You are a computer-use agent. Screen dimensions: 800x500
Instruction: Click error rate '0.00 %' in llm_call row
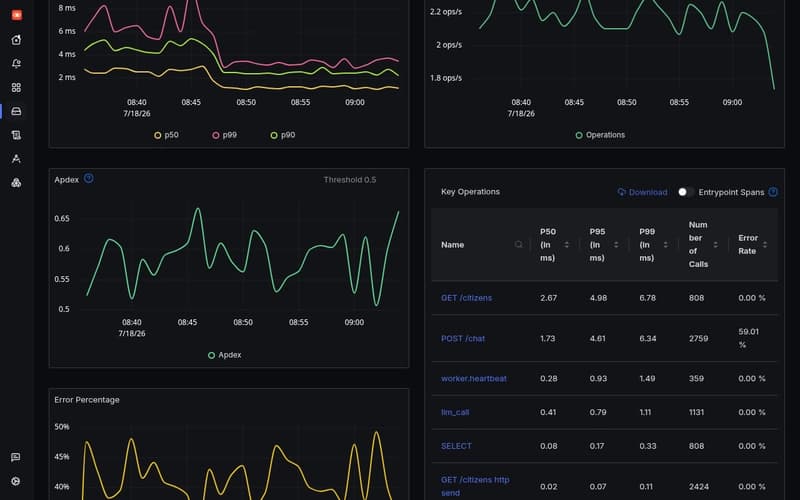(752, 412)
